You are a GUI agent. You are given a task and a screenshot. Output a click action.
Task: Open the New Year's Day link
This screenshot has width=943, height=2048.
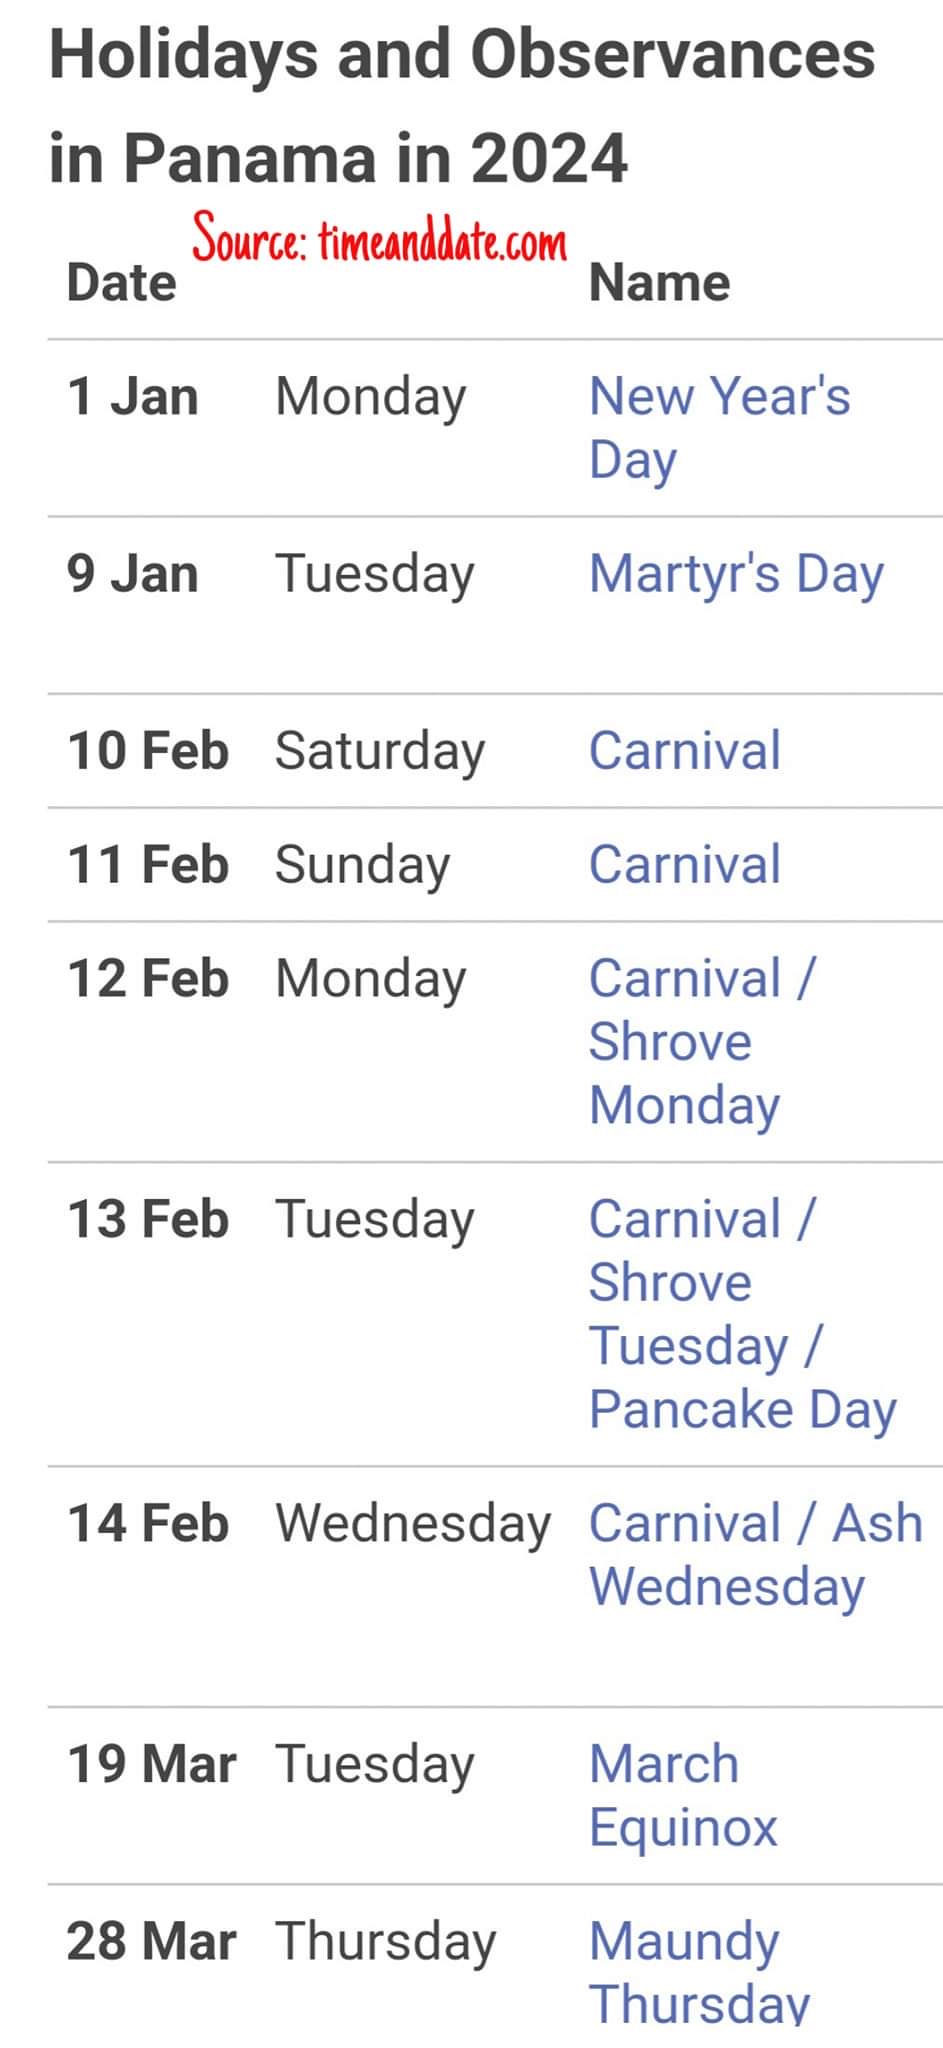pos(718,426)
